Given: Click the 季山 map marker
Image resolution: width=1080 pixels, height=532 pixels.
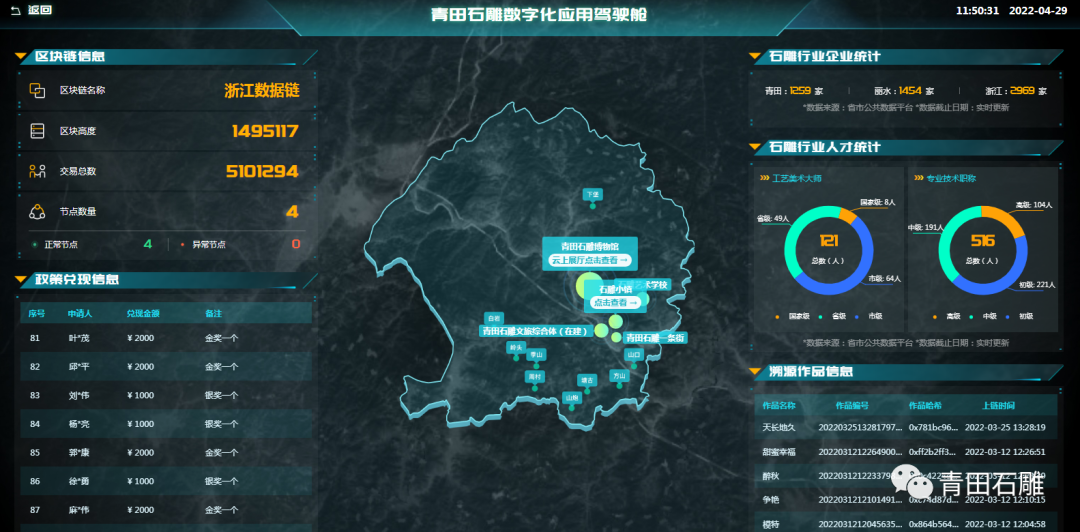Looking at the screenshot, I should (x=535, y=358).
